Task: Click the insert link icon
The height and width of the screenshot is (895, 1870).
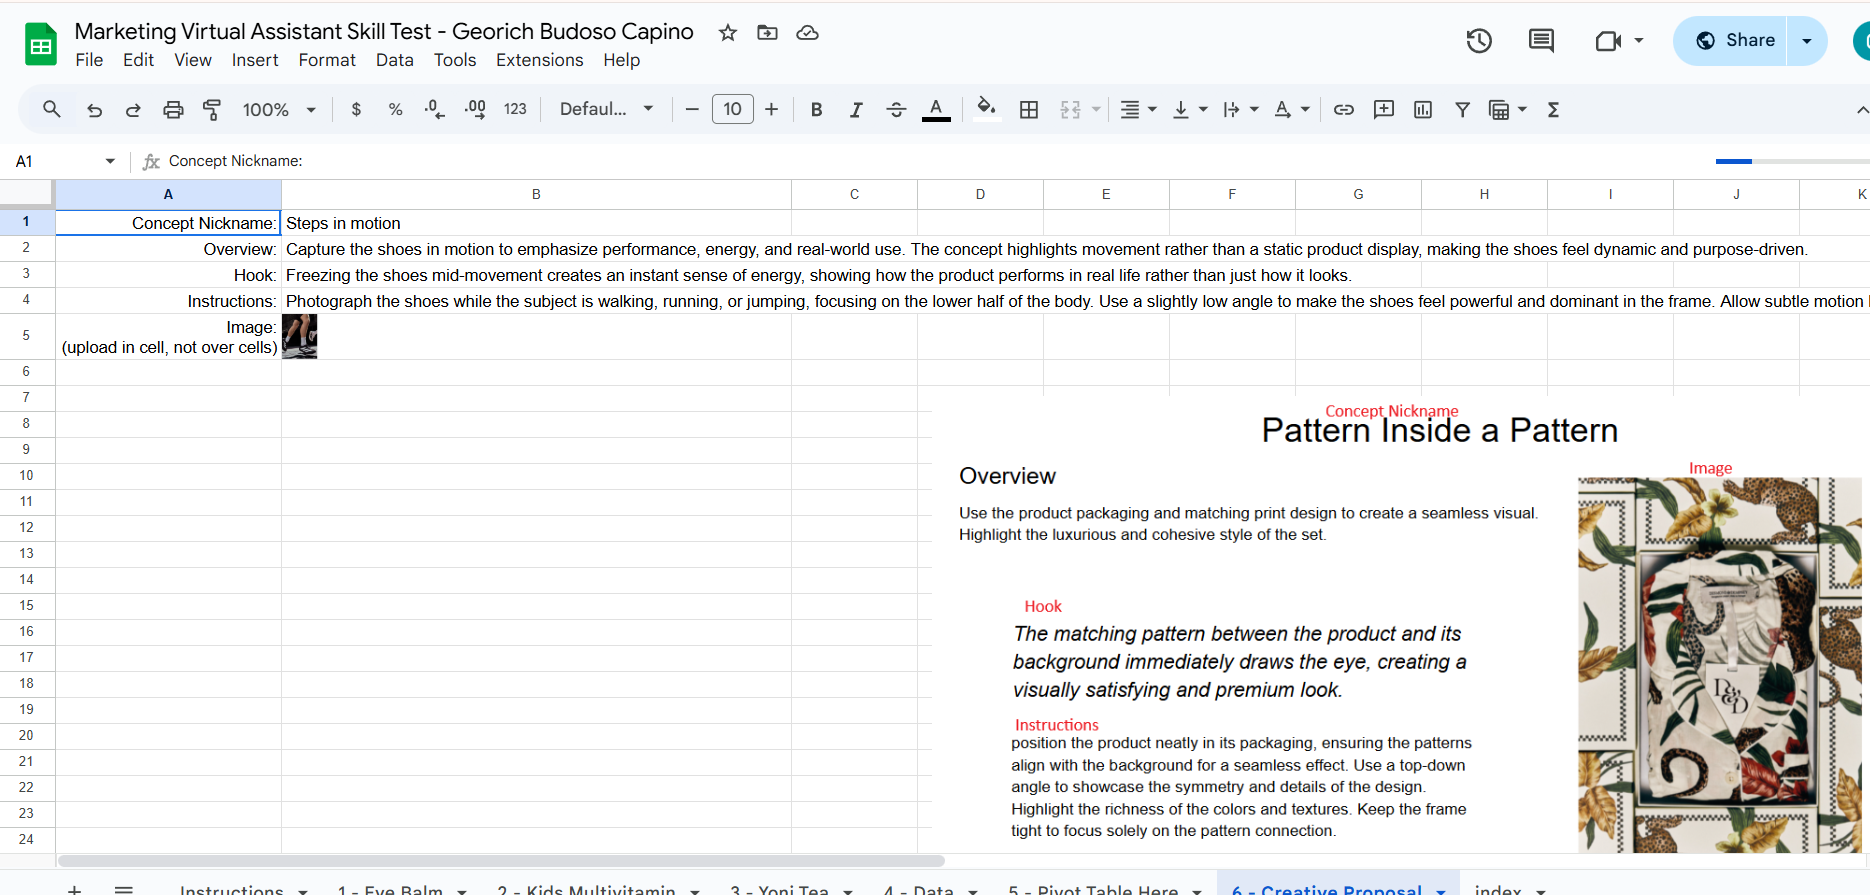Action: 1344,110
